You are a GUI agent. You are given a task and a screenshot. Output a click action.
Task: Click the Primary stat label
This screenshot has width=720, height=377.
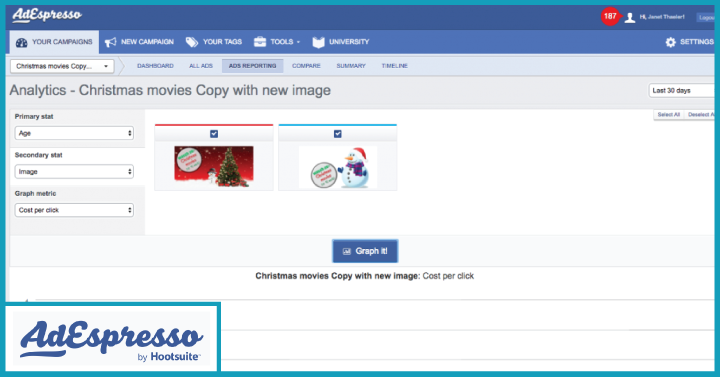[34, 117]
